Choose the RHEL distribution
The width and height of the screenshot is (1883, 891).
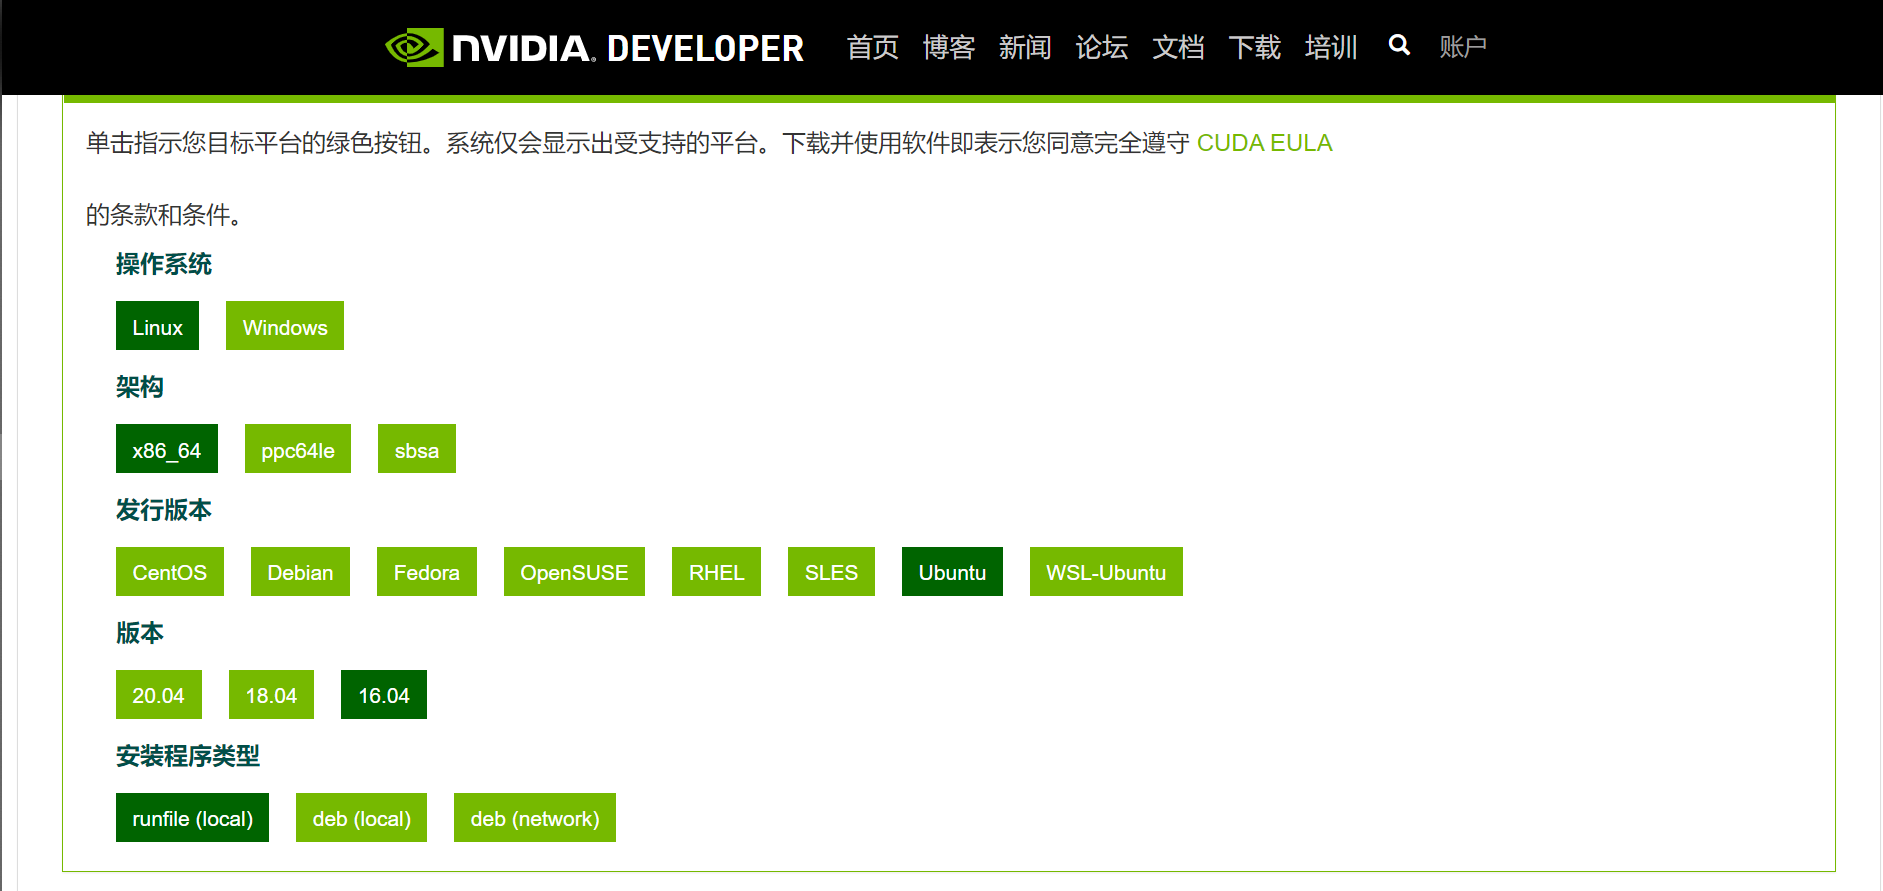(716, 572)
